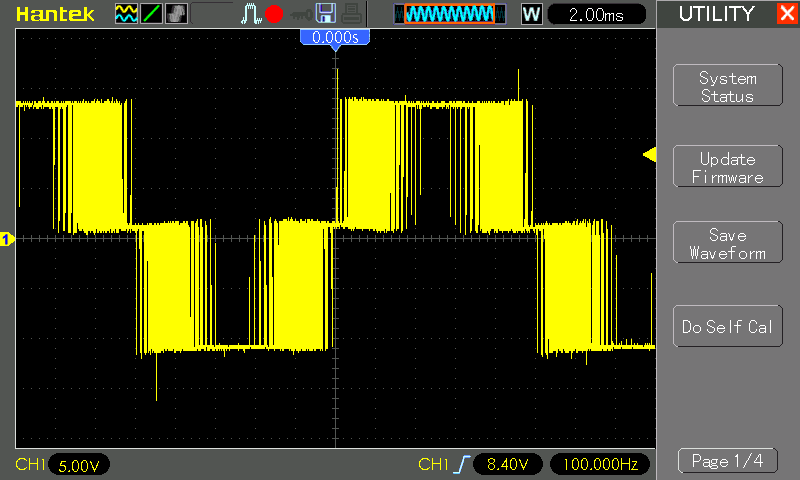Click the waveform display mode icon

[126, 14]
